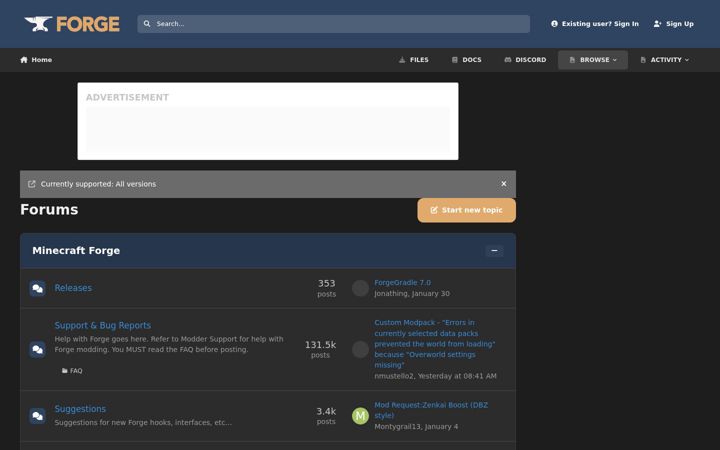Click Montygrail13's green M avatar
This screenshot has height=450, width=720.
(360, 416)
